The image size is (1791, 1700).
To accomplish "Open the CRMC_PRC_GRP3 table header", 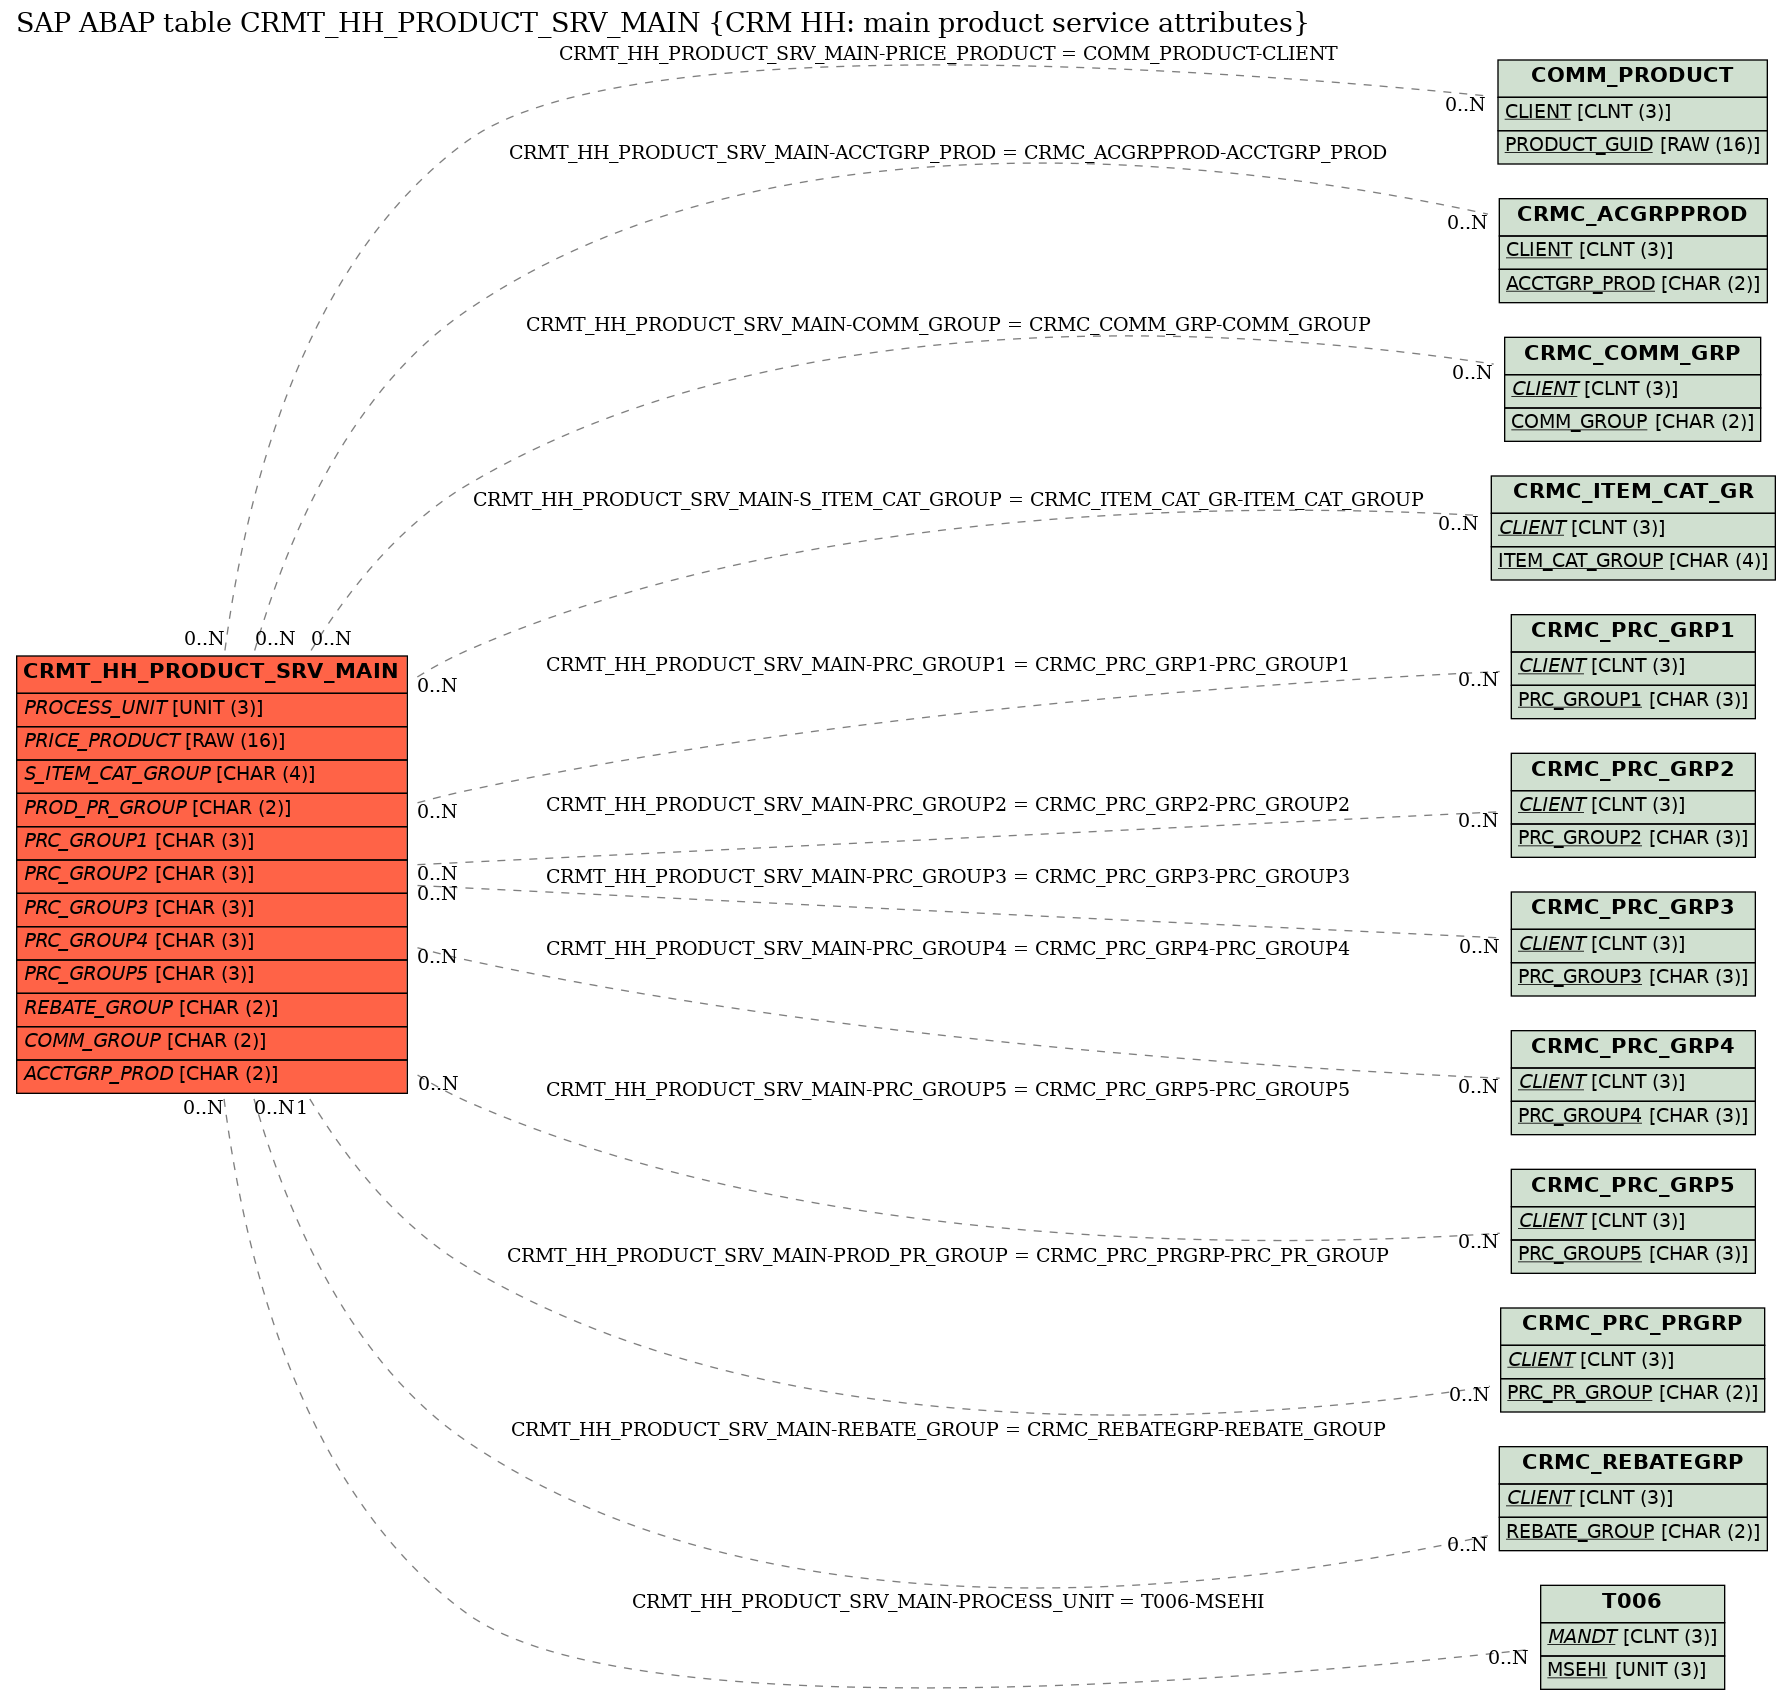I will [x=1632, y=909].
